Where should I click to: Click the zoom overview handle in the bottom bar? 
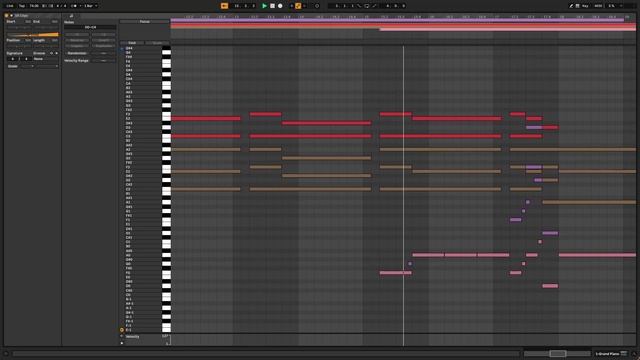[x=557, y=353]
